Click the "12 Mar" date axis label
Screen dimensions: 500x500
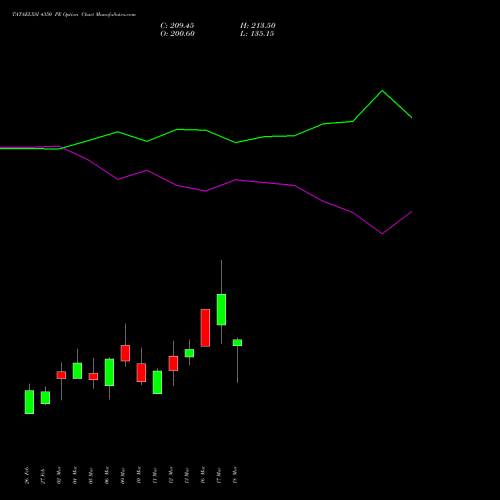pos(171,475)
